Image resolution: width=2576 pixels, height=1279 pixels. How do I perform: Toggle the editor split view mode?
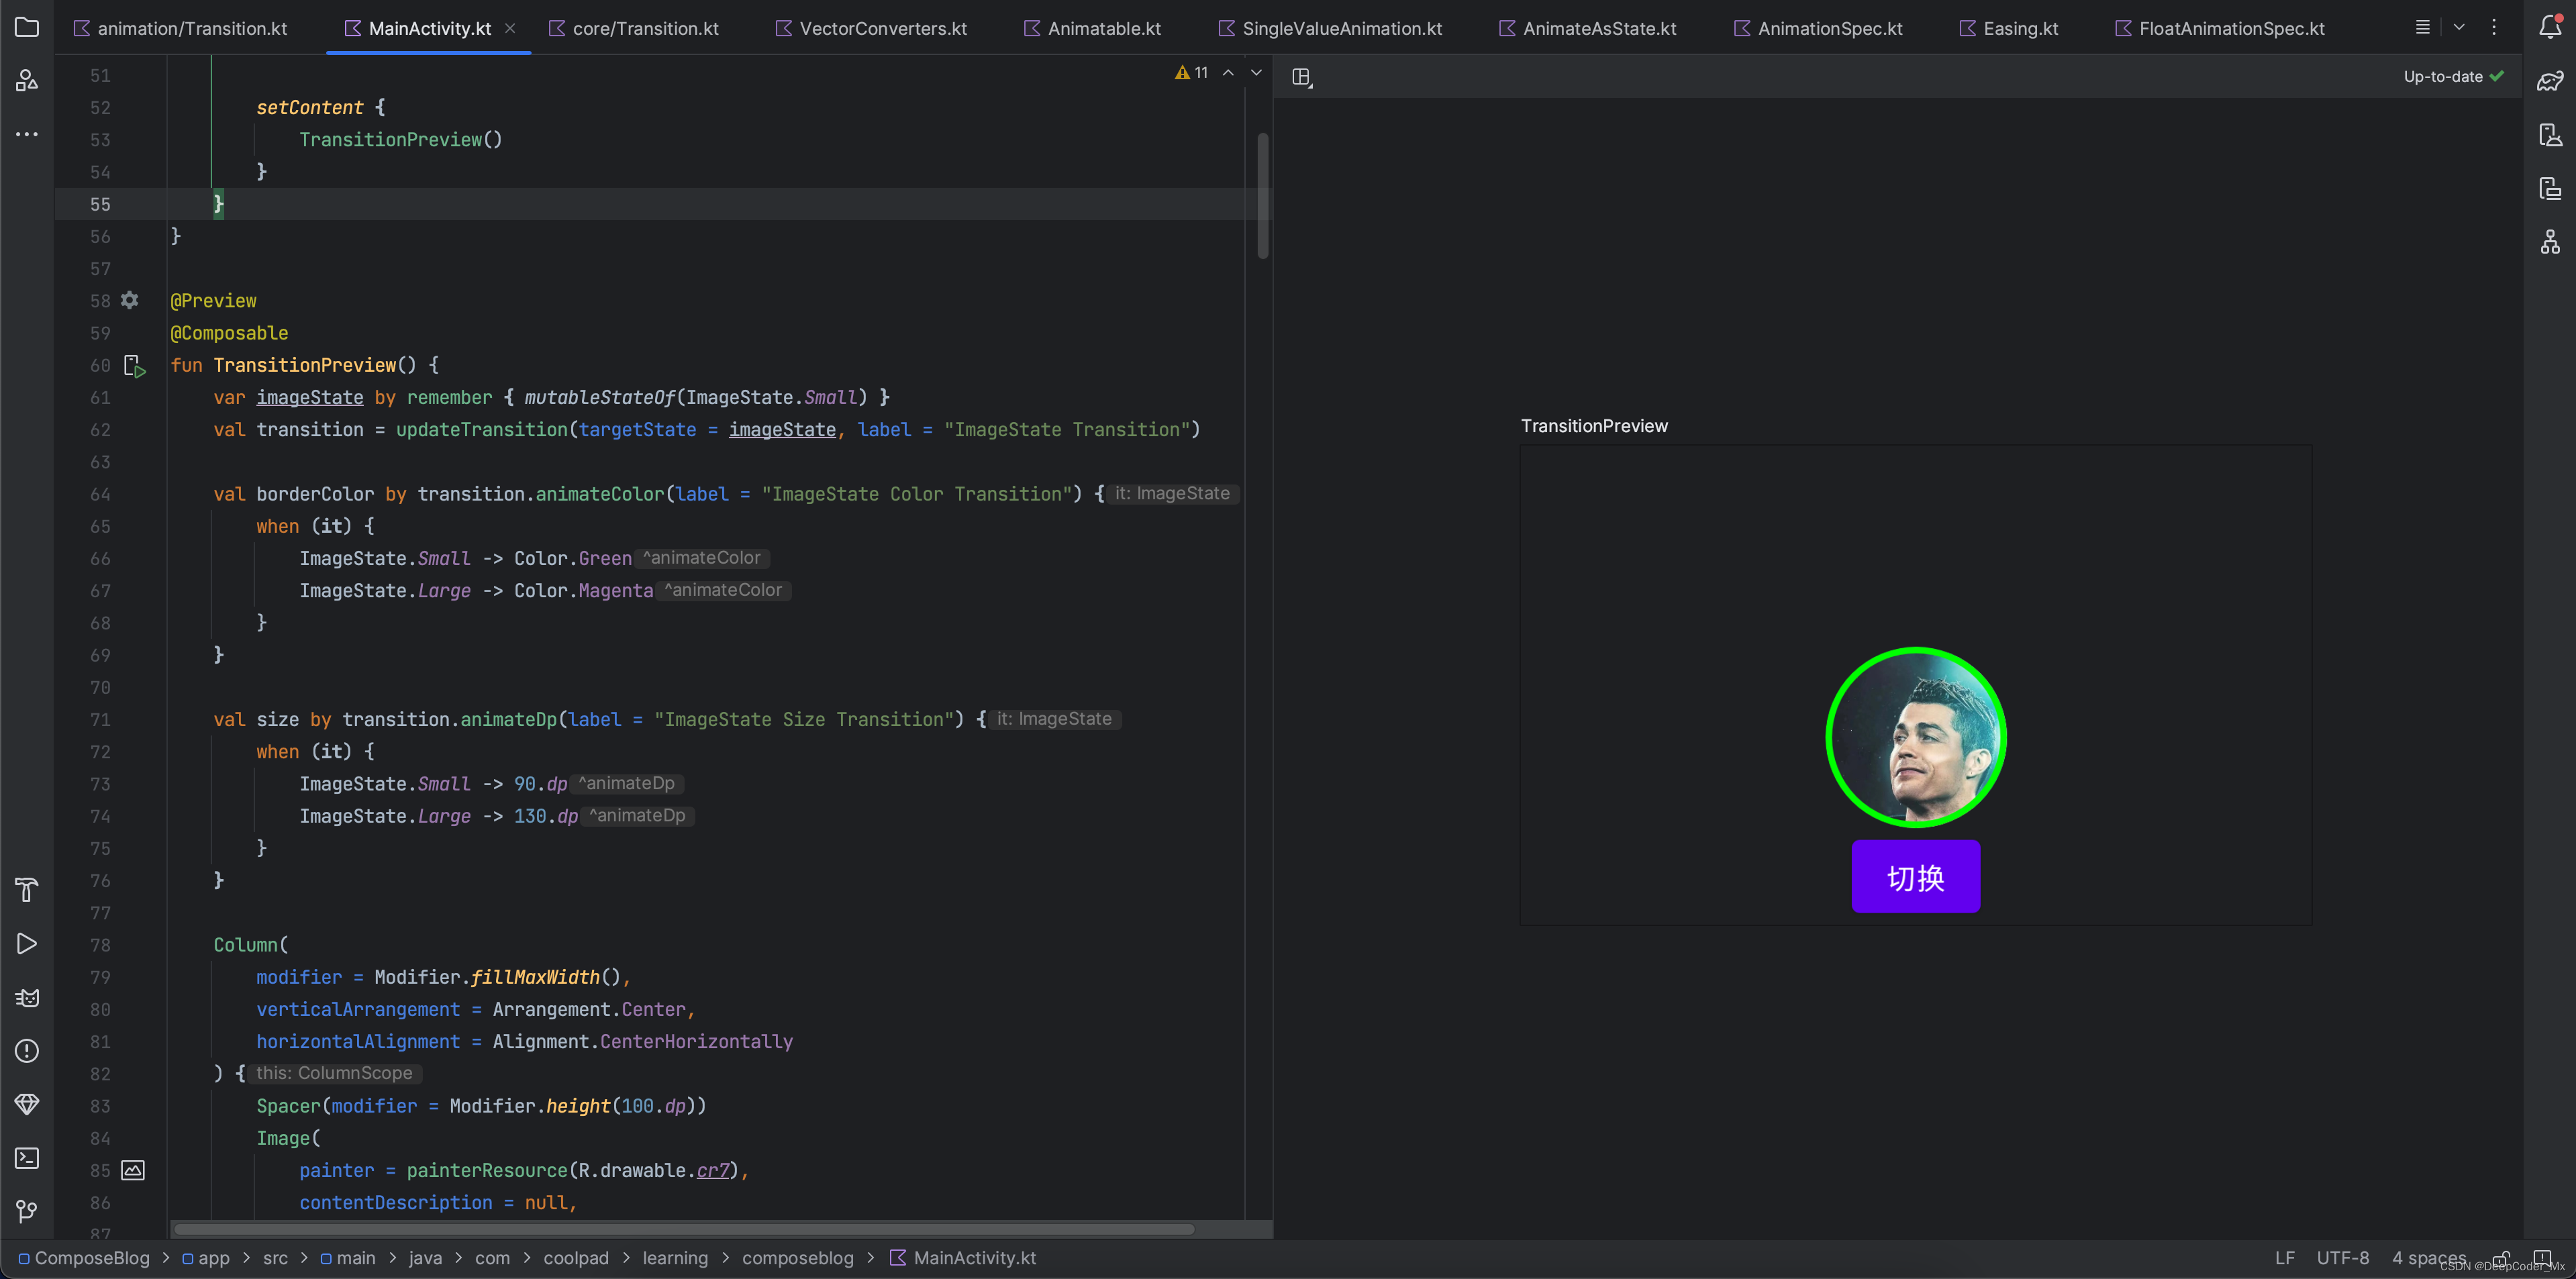[1301, 77]
